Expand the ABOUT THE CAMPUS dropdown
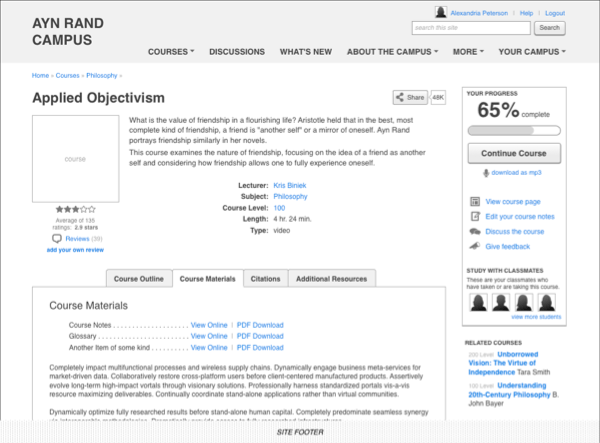The image size is (600, 443). (x=392, y=52)
